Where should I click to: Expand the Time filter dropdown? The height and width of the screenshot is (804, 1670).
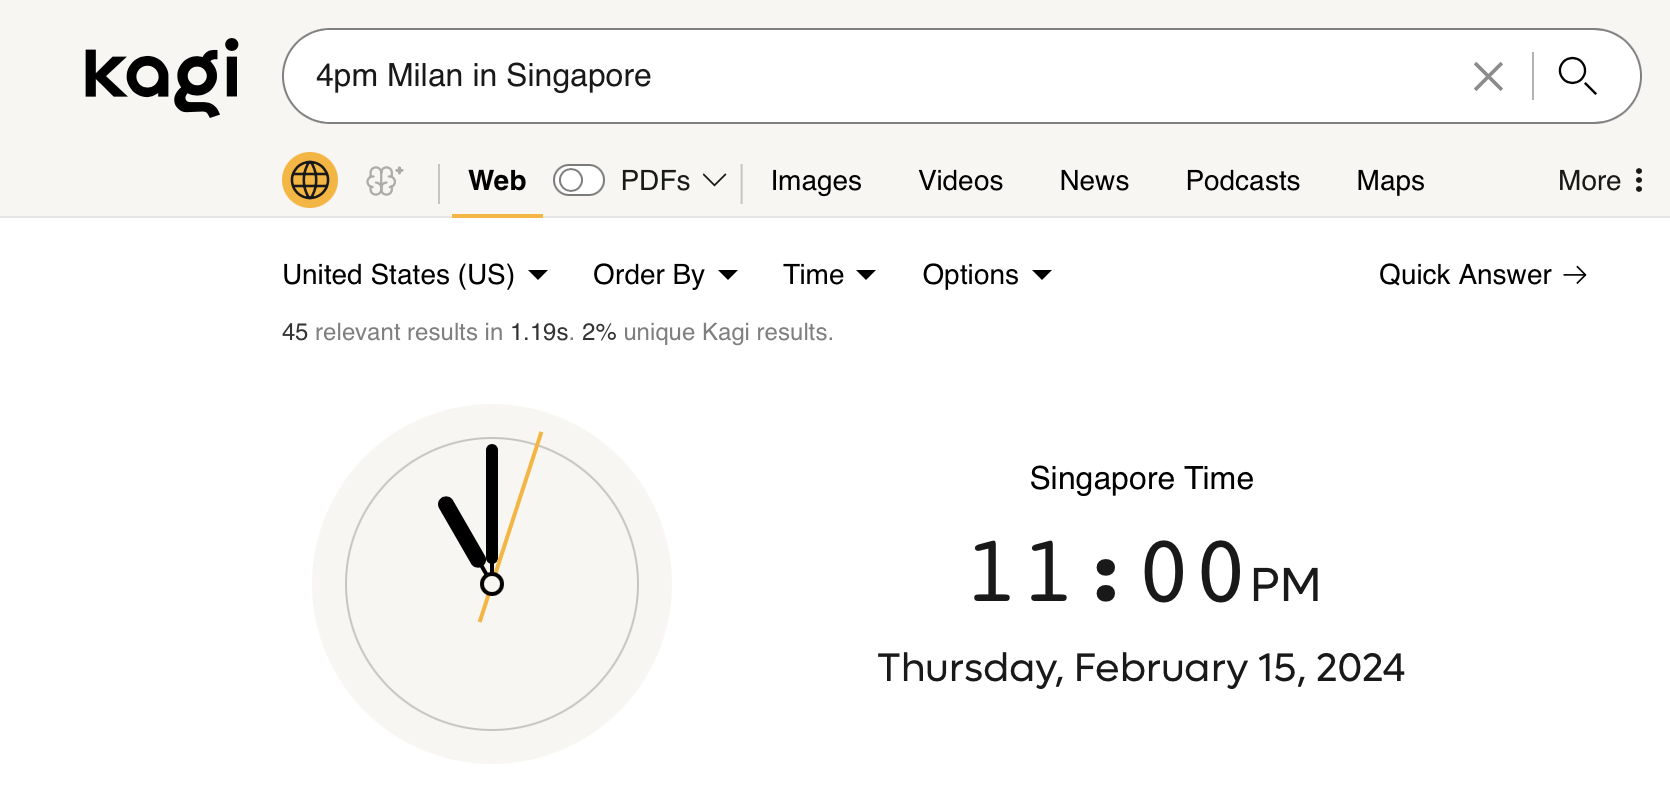[829, 275]
